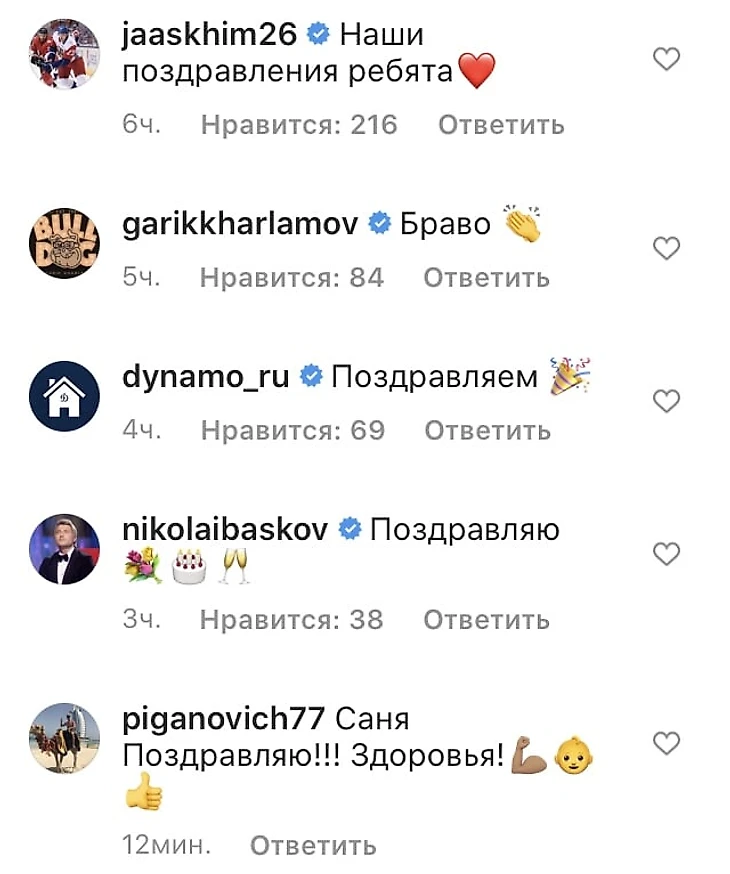Tap the heart next to dynamo_ru comment
This screenshot has width=730, height=874.
click(666, 401)
